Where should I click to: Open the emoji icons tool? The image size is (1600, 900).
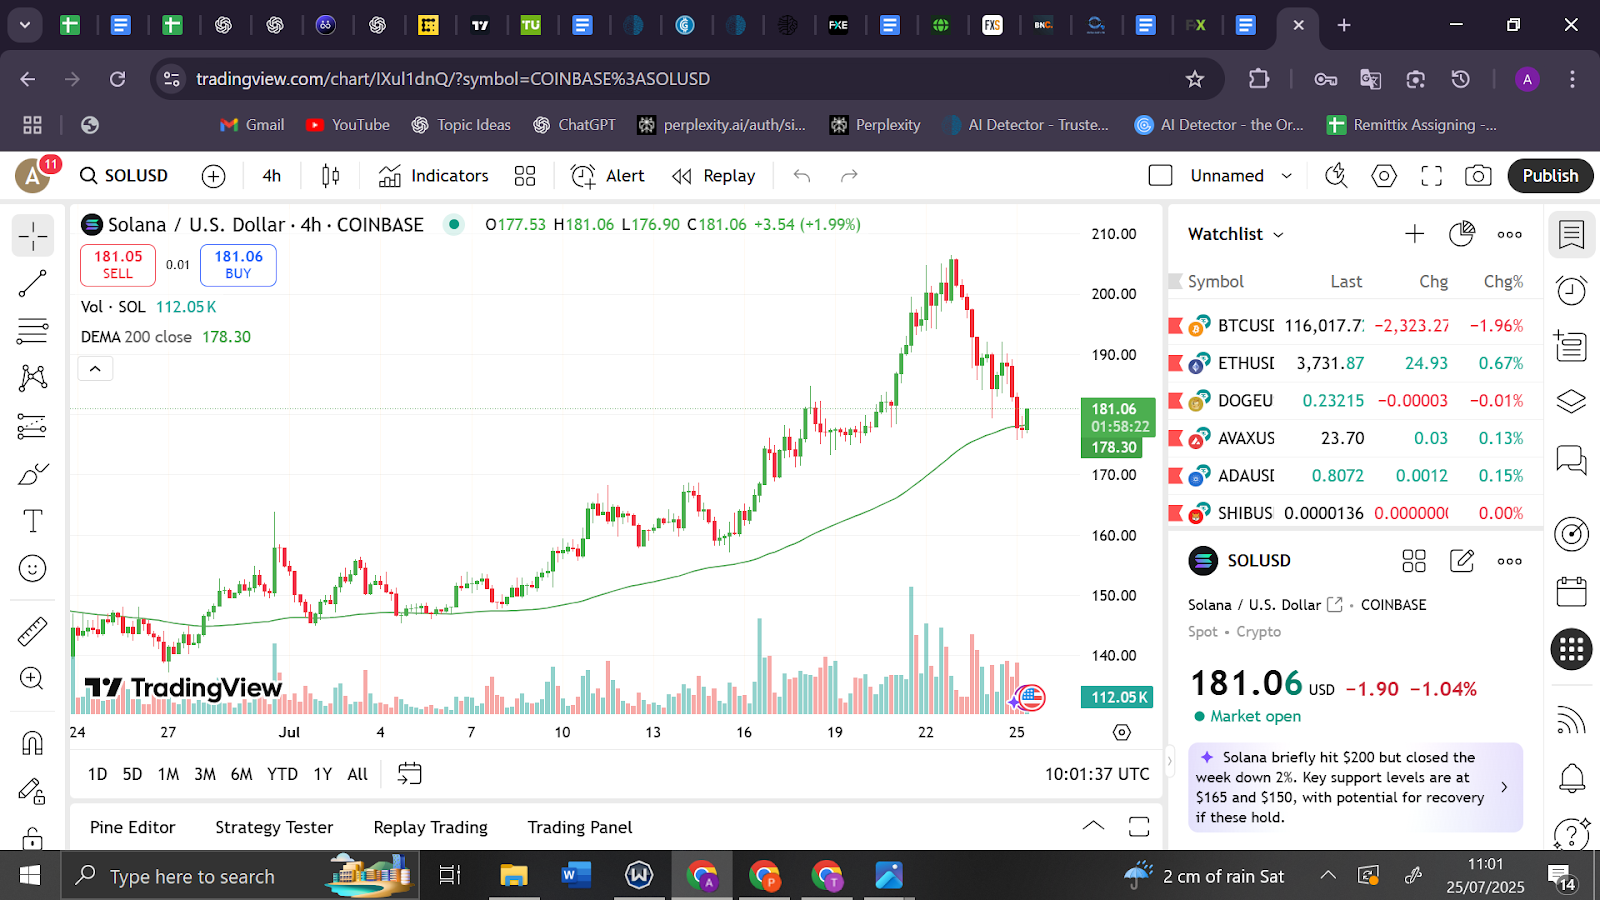[x=32, y=569]
